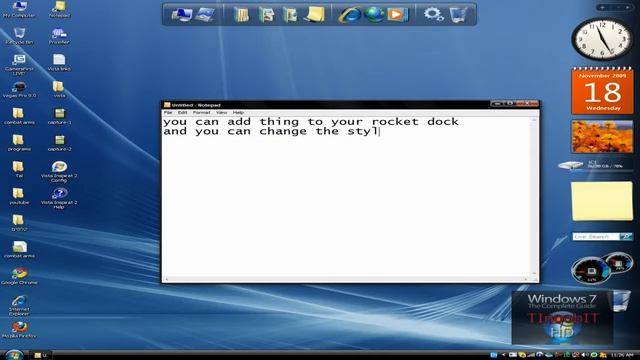Open the capture-1 desktop file

click(60, 116)
